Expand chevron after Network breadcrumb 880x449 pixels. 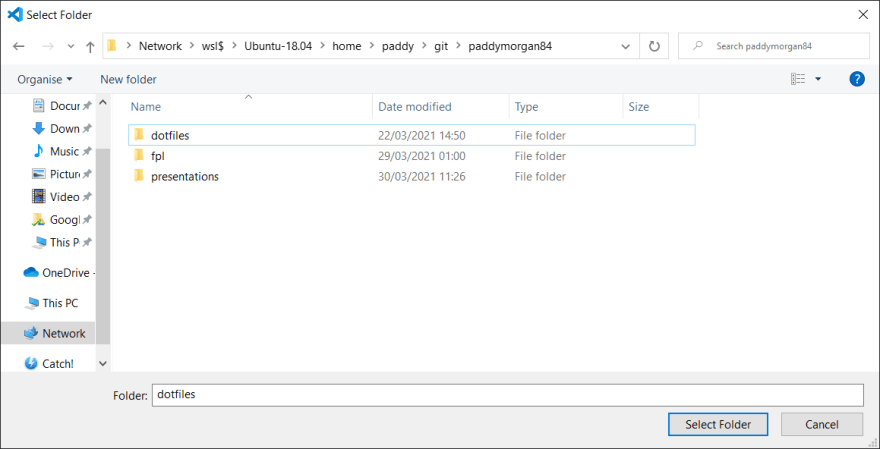192,47
